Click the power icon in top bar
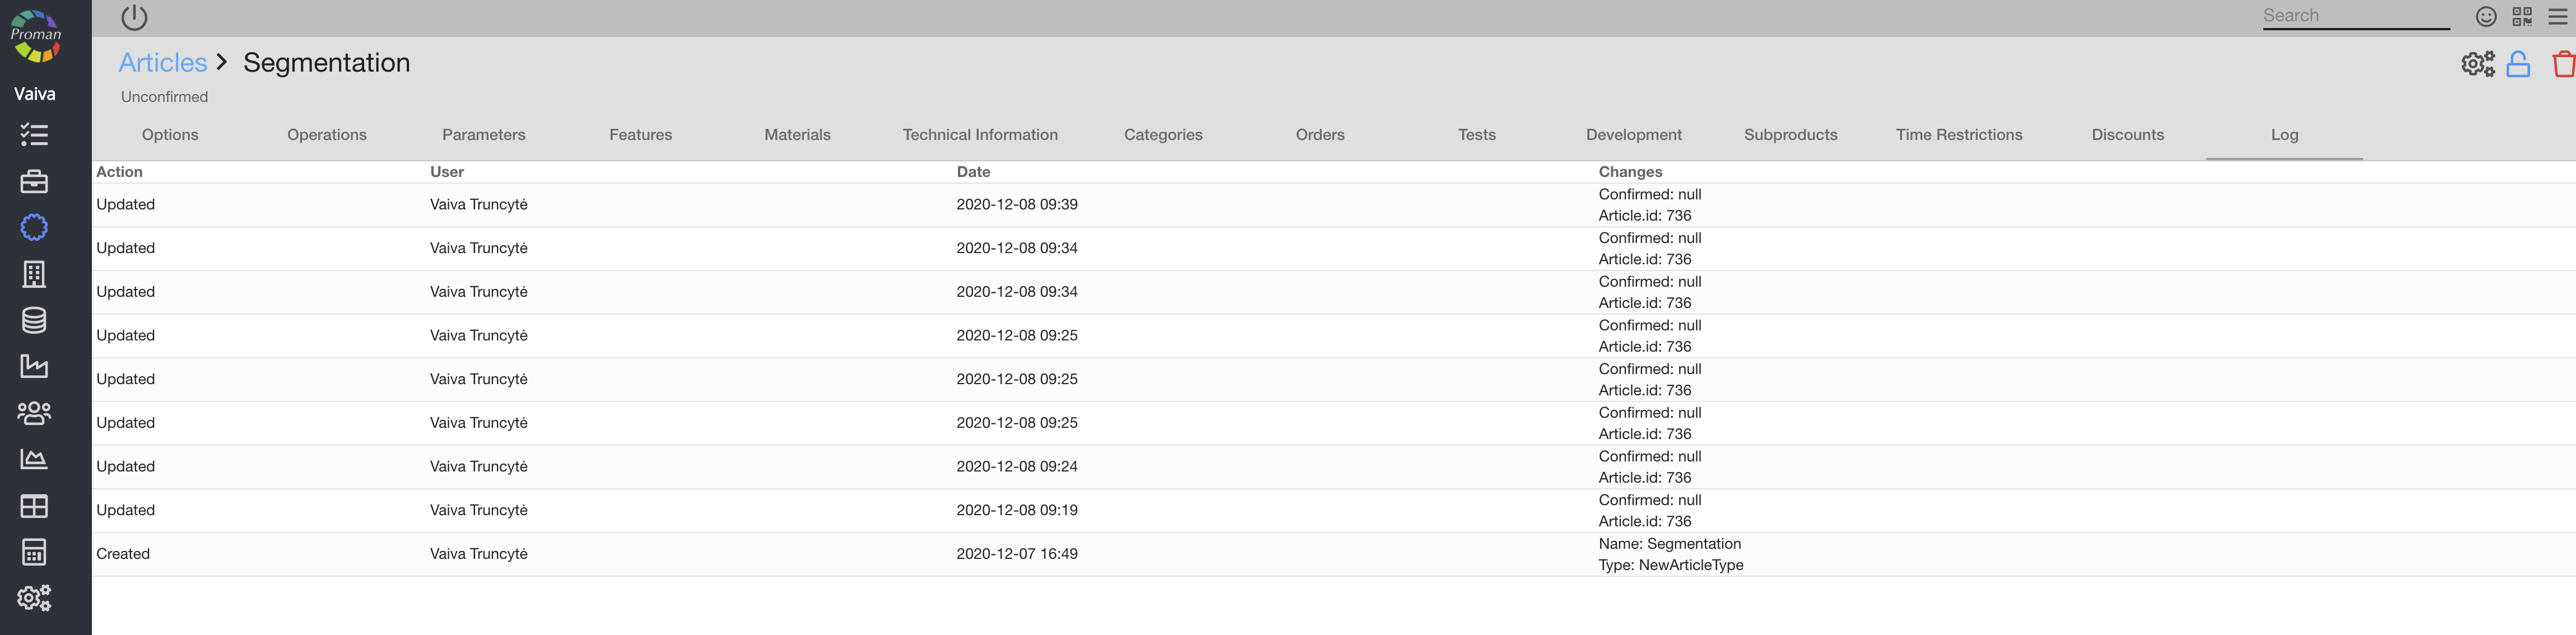Image resolution: width=2576 pixels, height=635 pixels. pyautogui.click(x=134, y=17)
